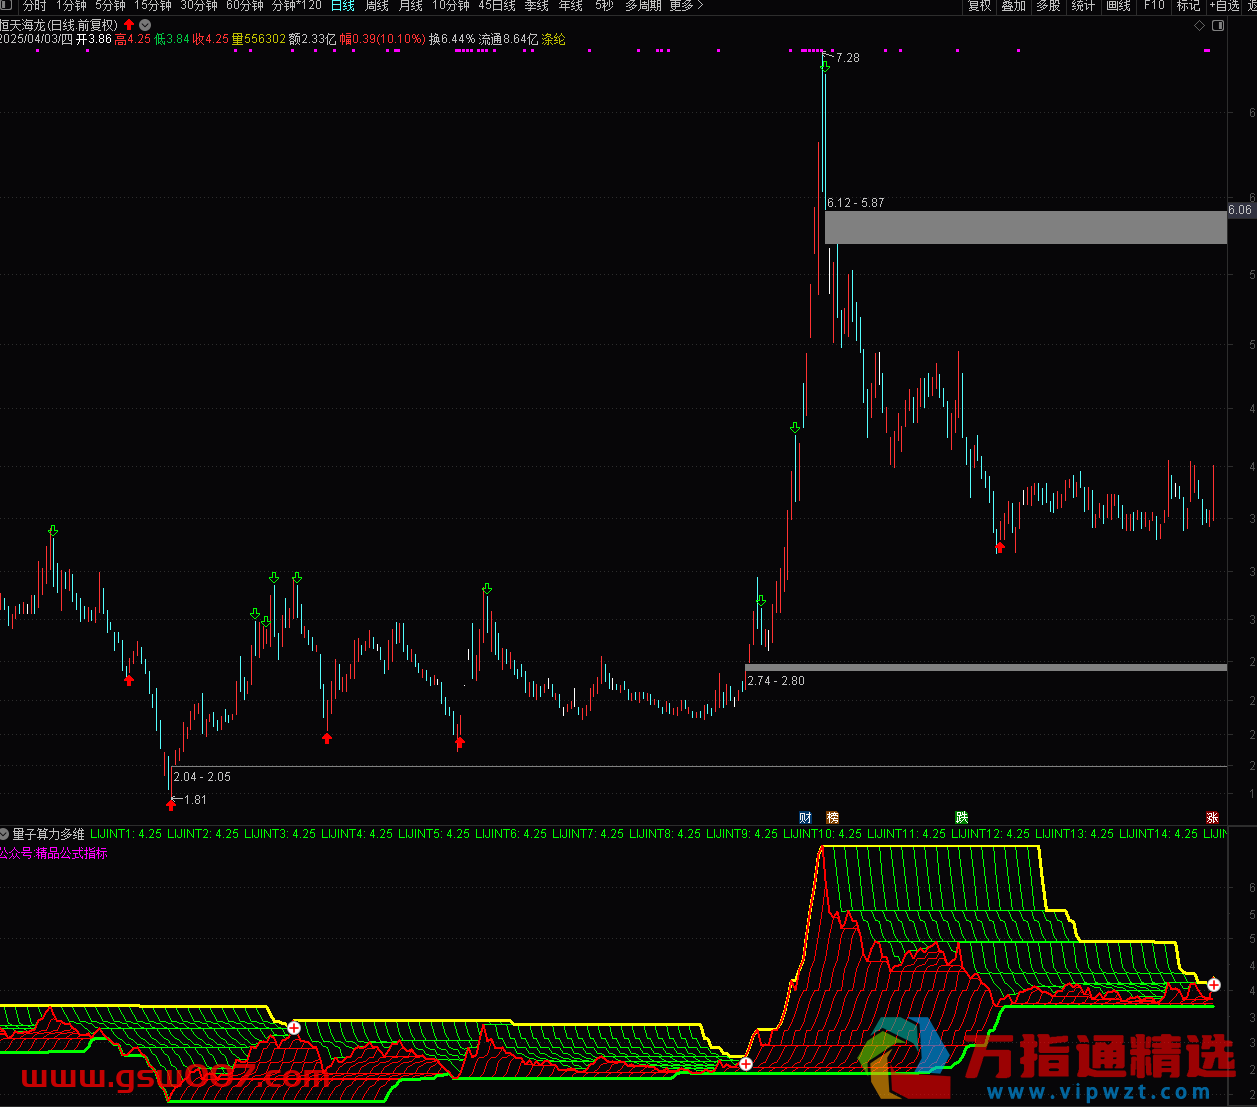1257x1107 pixels.
Task: Click the blue 财 event marker
Action: pos(805,818)
